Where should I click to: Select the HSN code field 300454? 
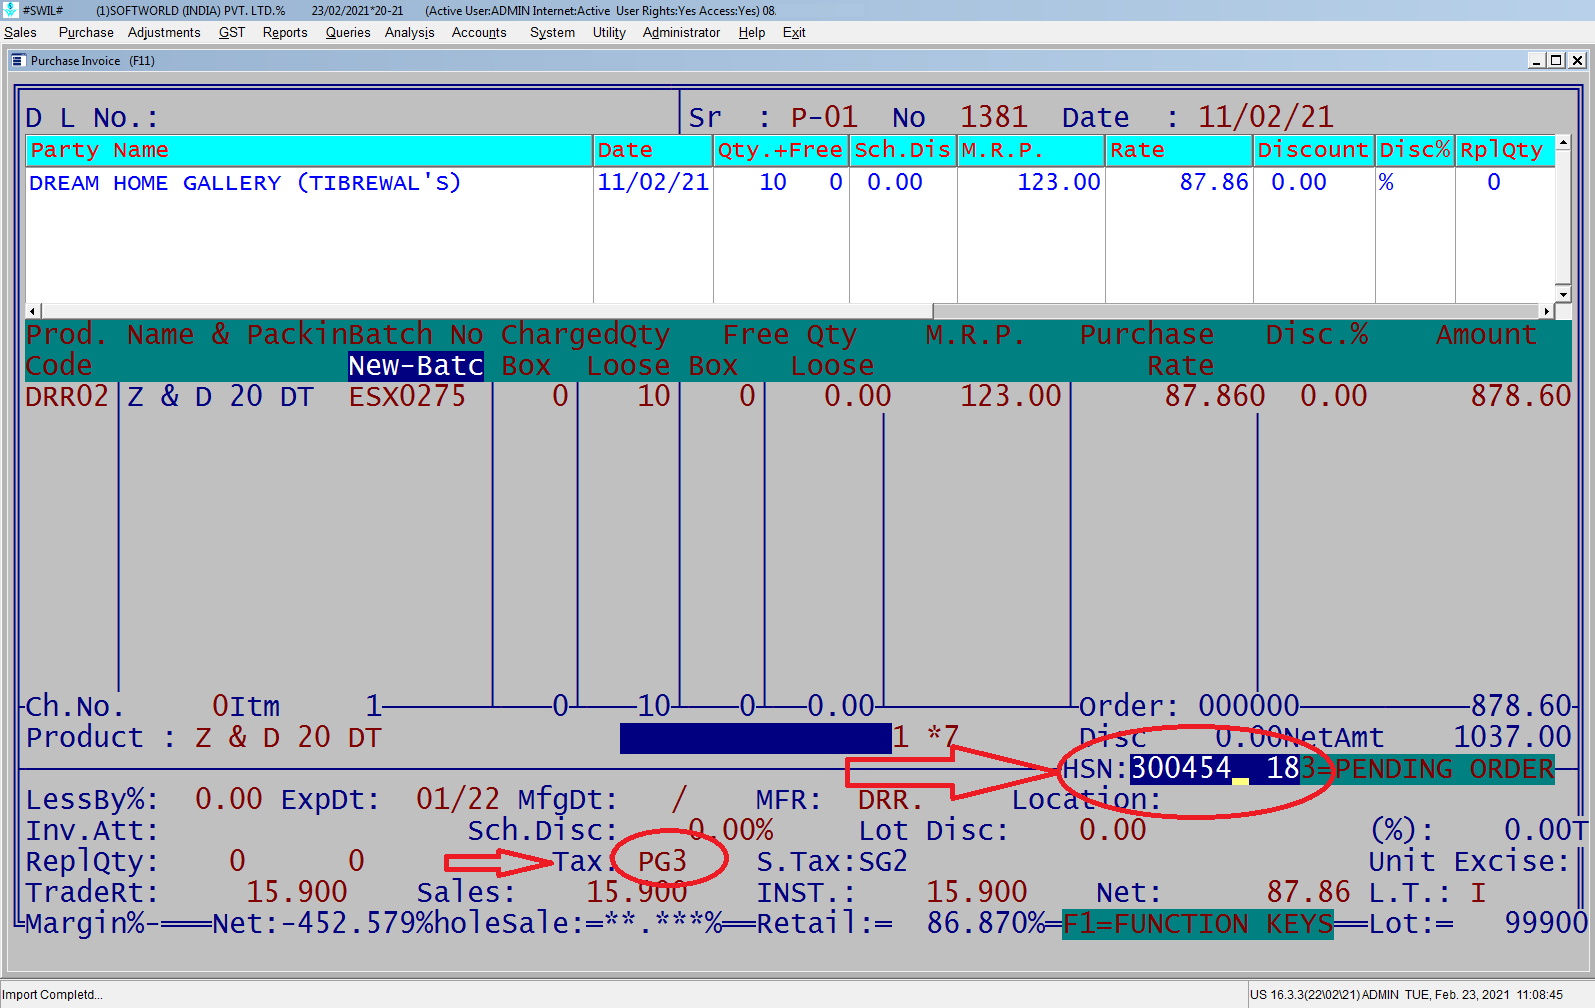[x=1181, y=768]
